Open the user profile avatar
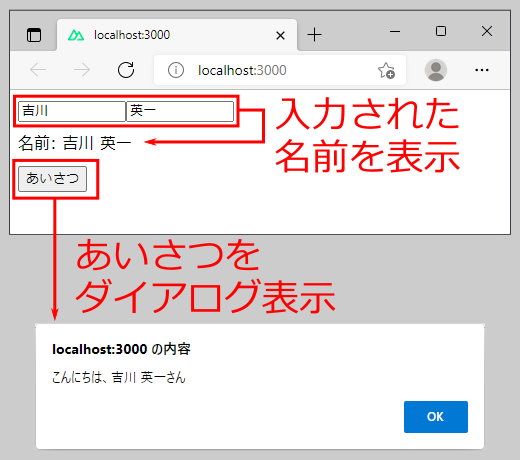Image resolution: width=520 pixels, height=460 pixels. 436,70
